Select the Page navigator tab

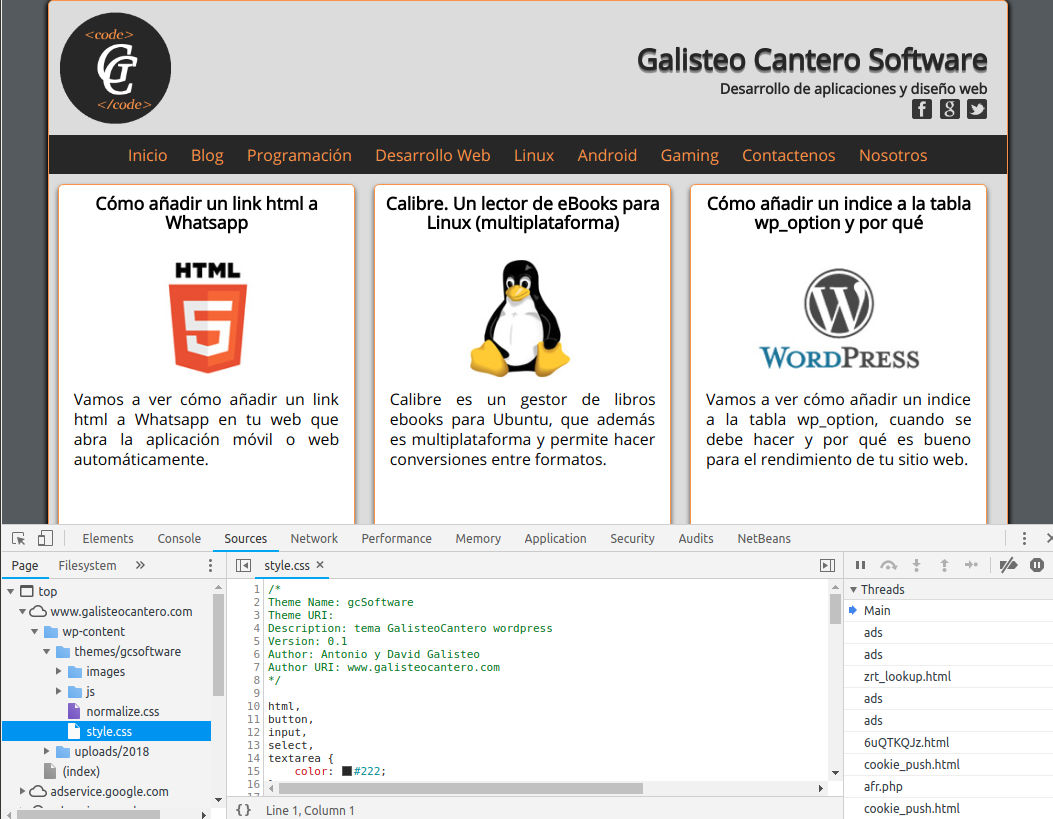(25, 565)
